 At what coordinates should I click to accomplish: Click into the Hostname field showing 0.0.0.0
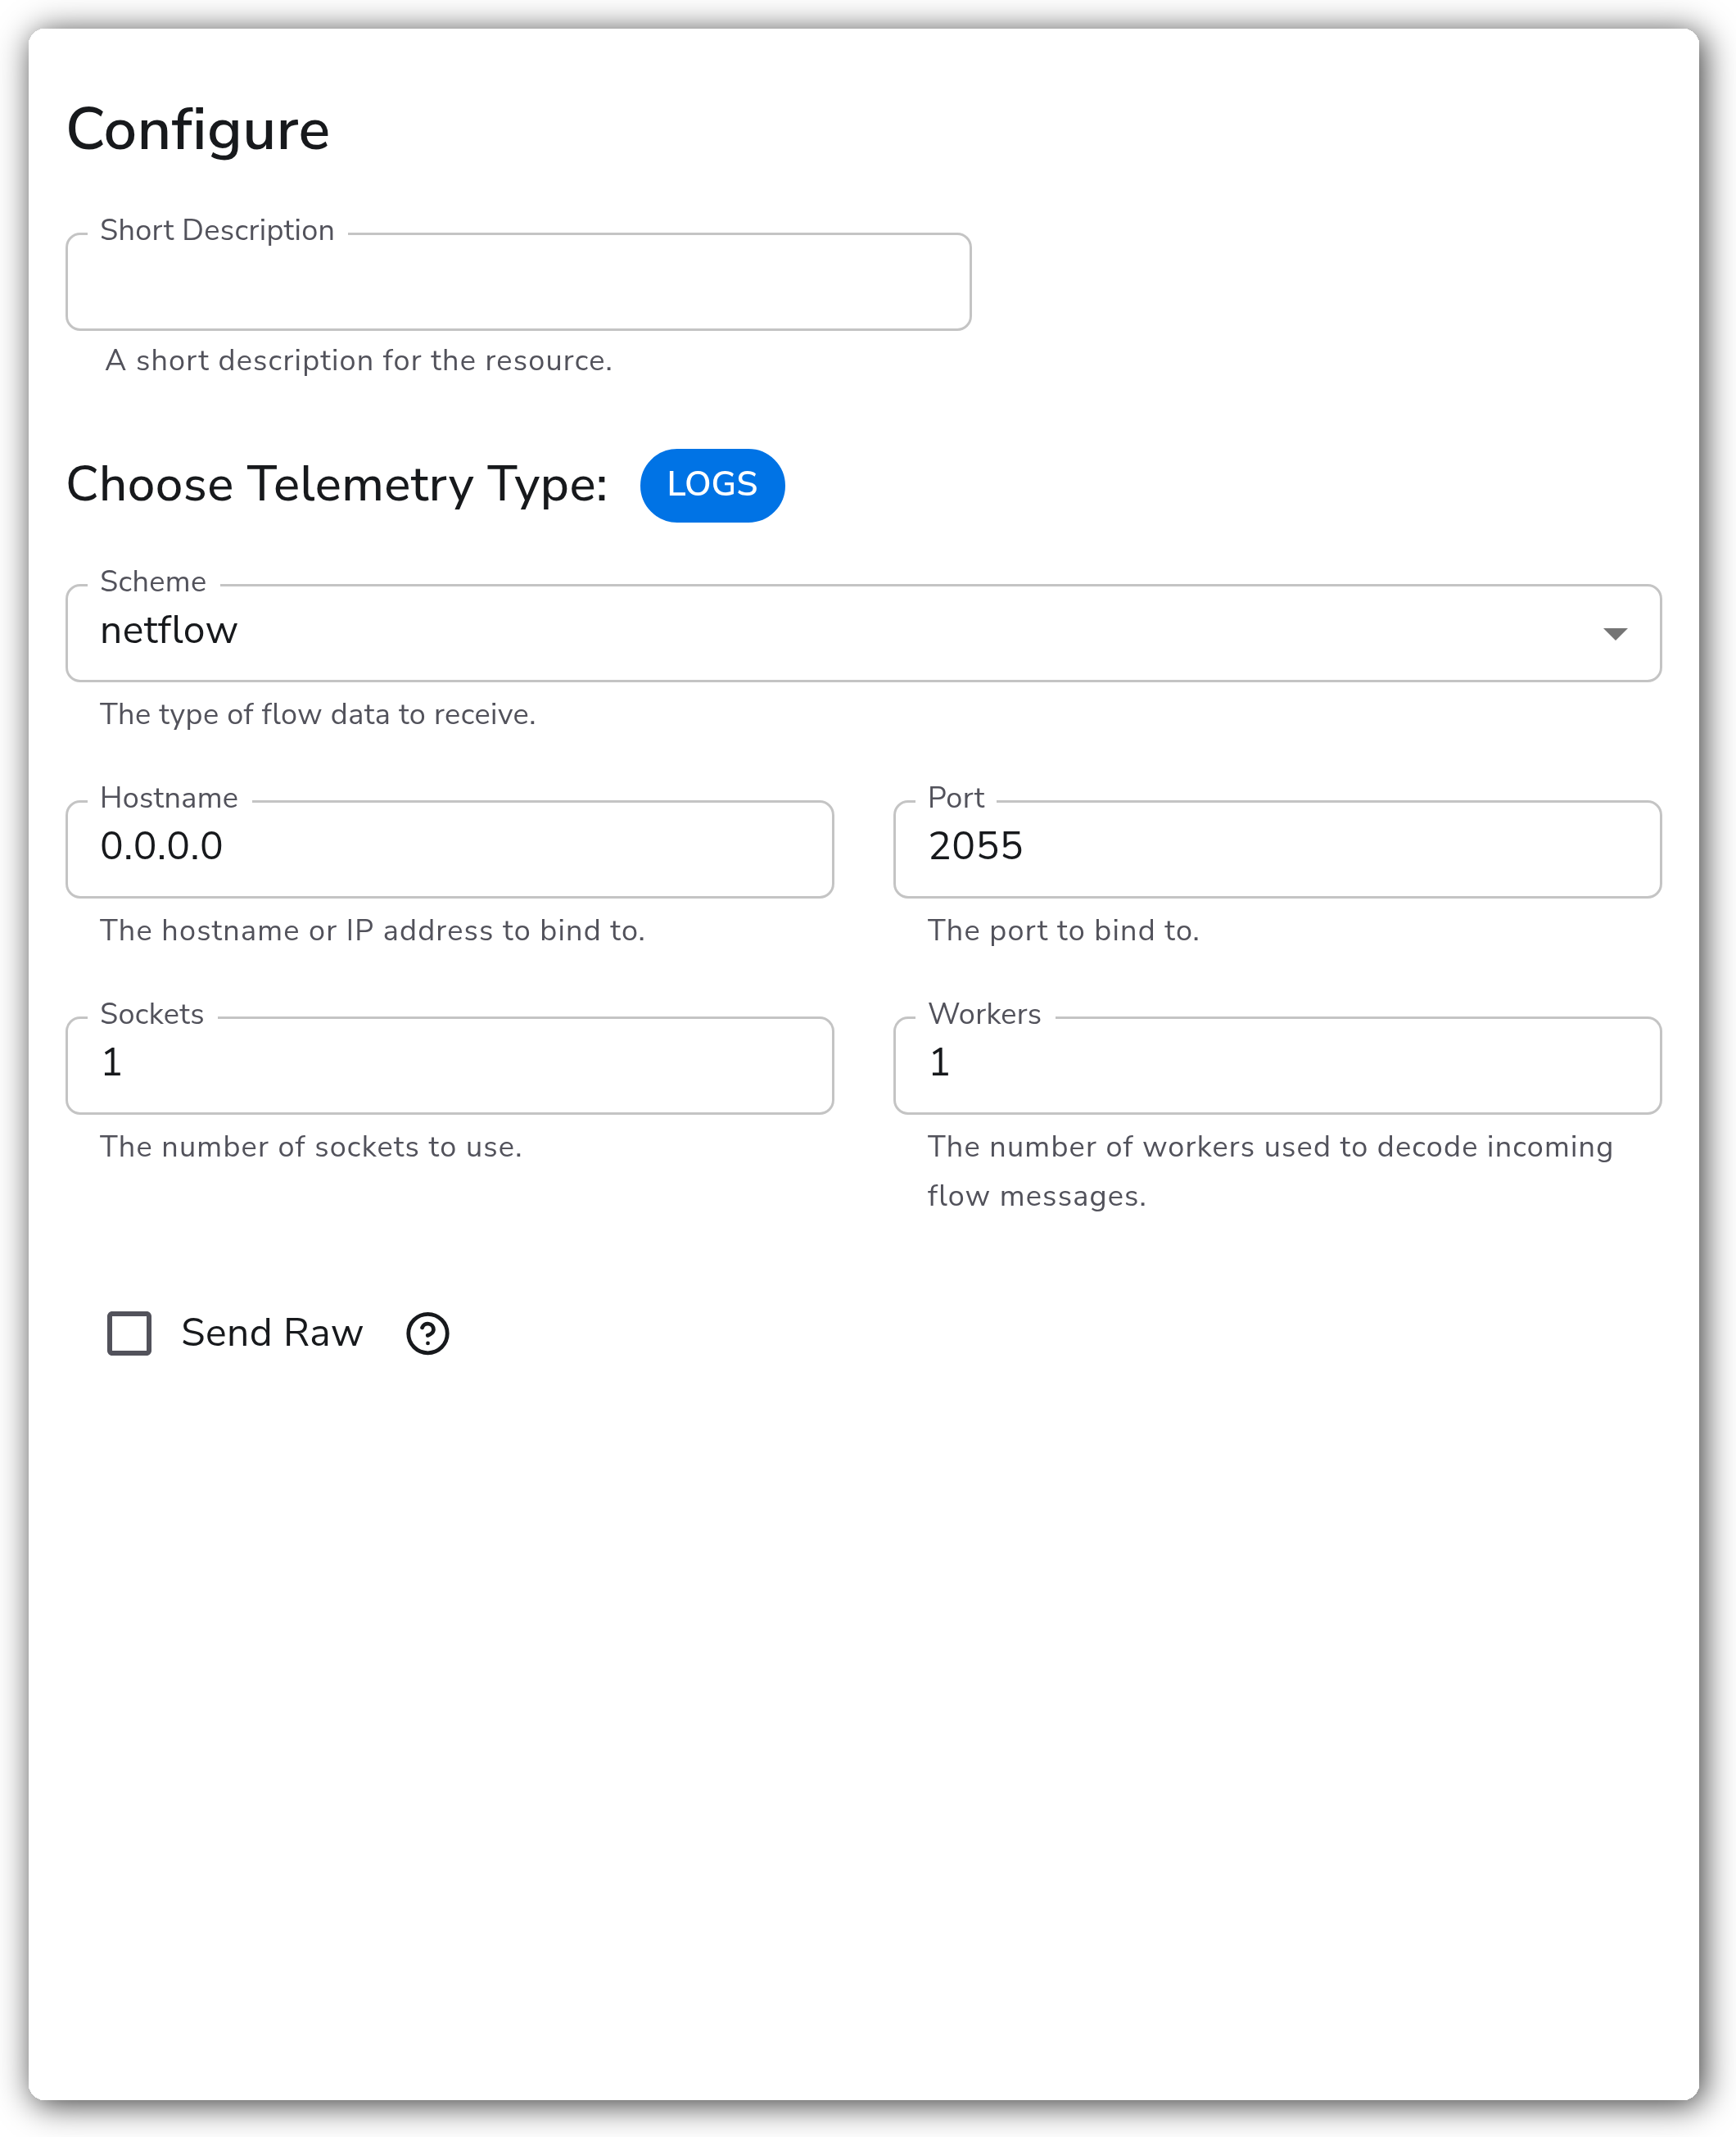click(450, 848)
